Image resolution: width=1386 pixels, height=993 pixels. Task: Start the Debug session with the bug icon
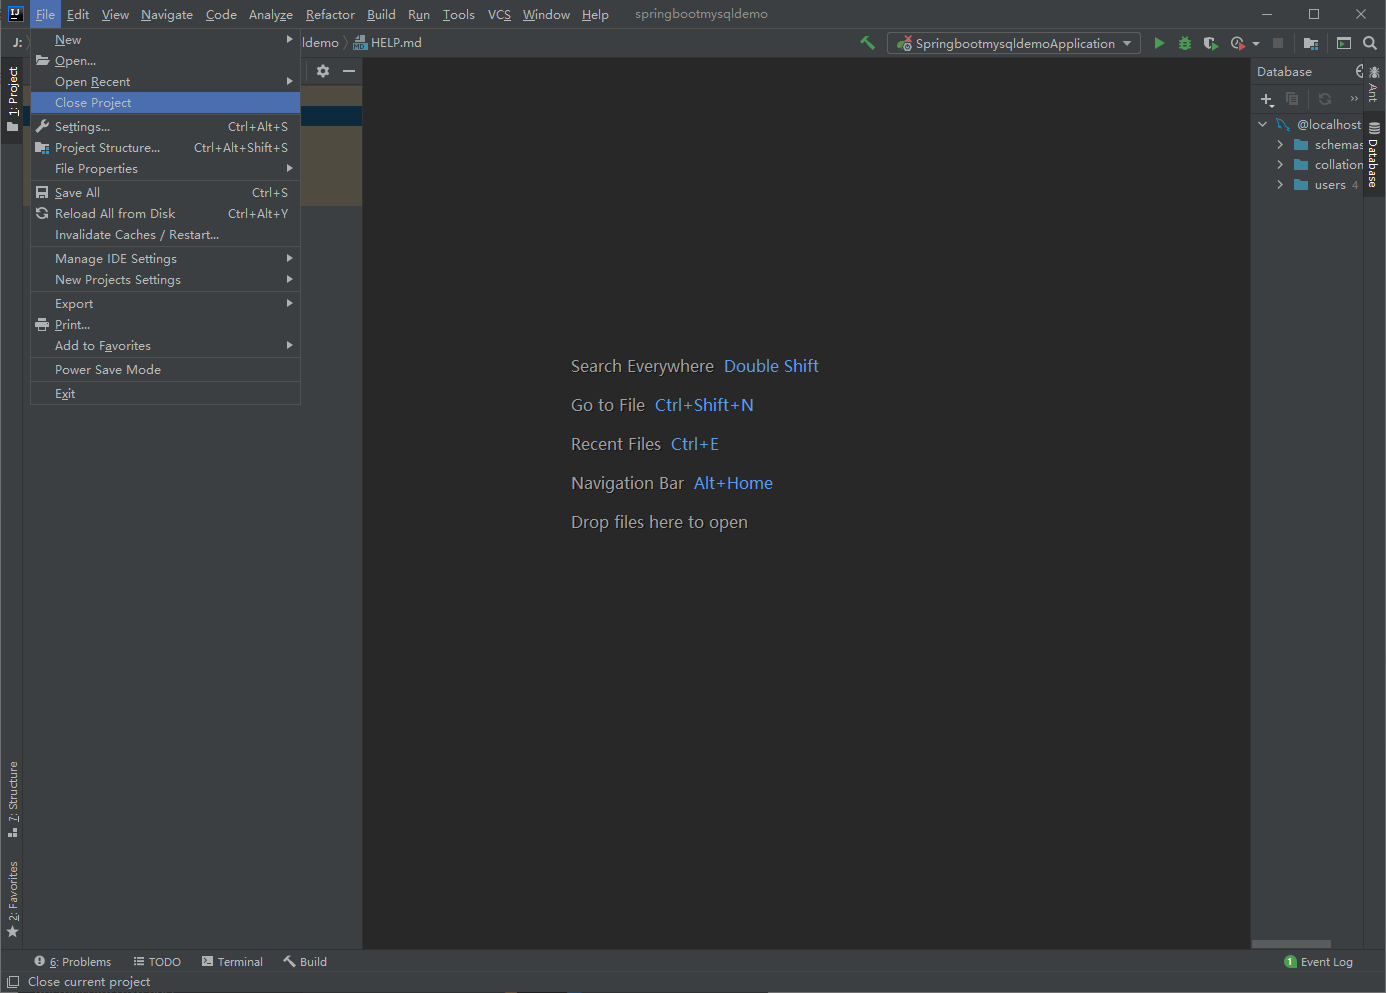(x=1184, y=43)
